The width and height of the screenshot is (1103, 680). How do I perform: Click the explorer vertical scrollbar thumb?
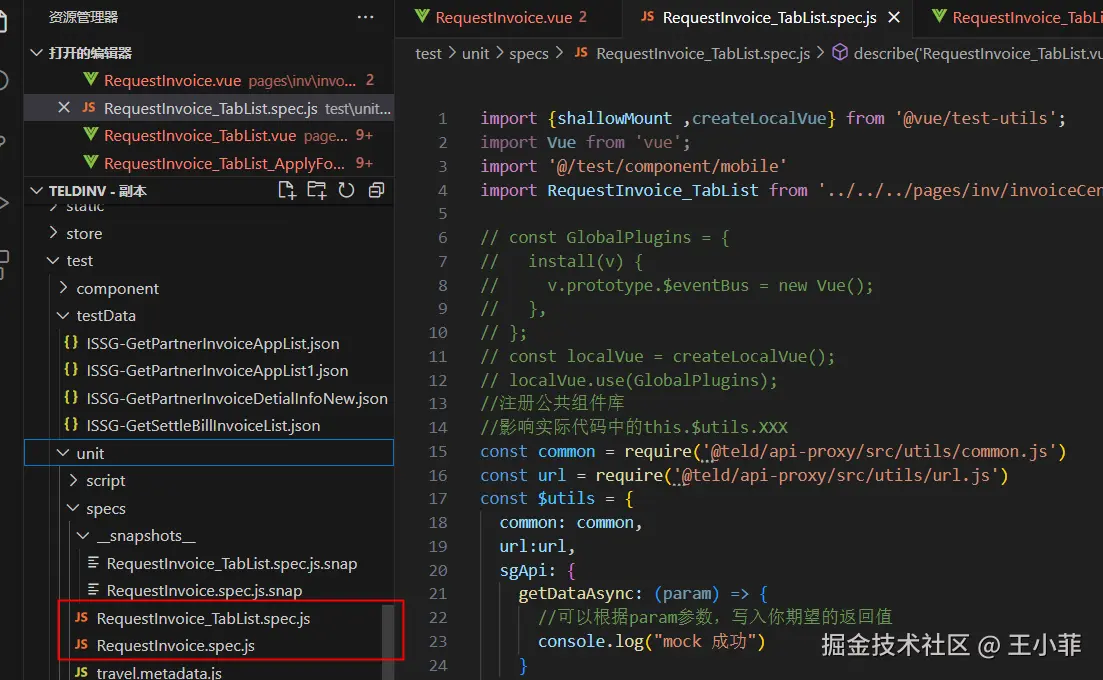coord(388,641)
